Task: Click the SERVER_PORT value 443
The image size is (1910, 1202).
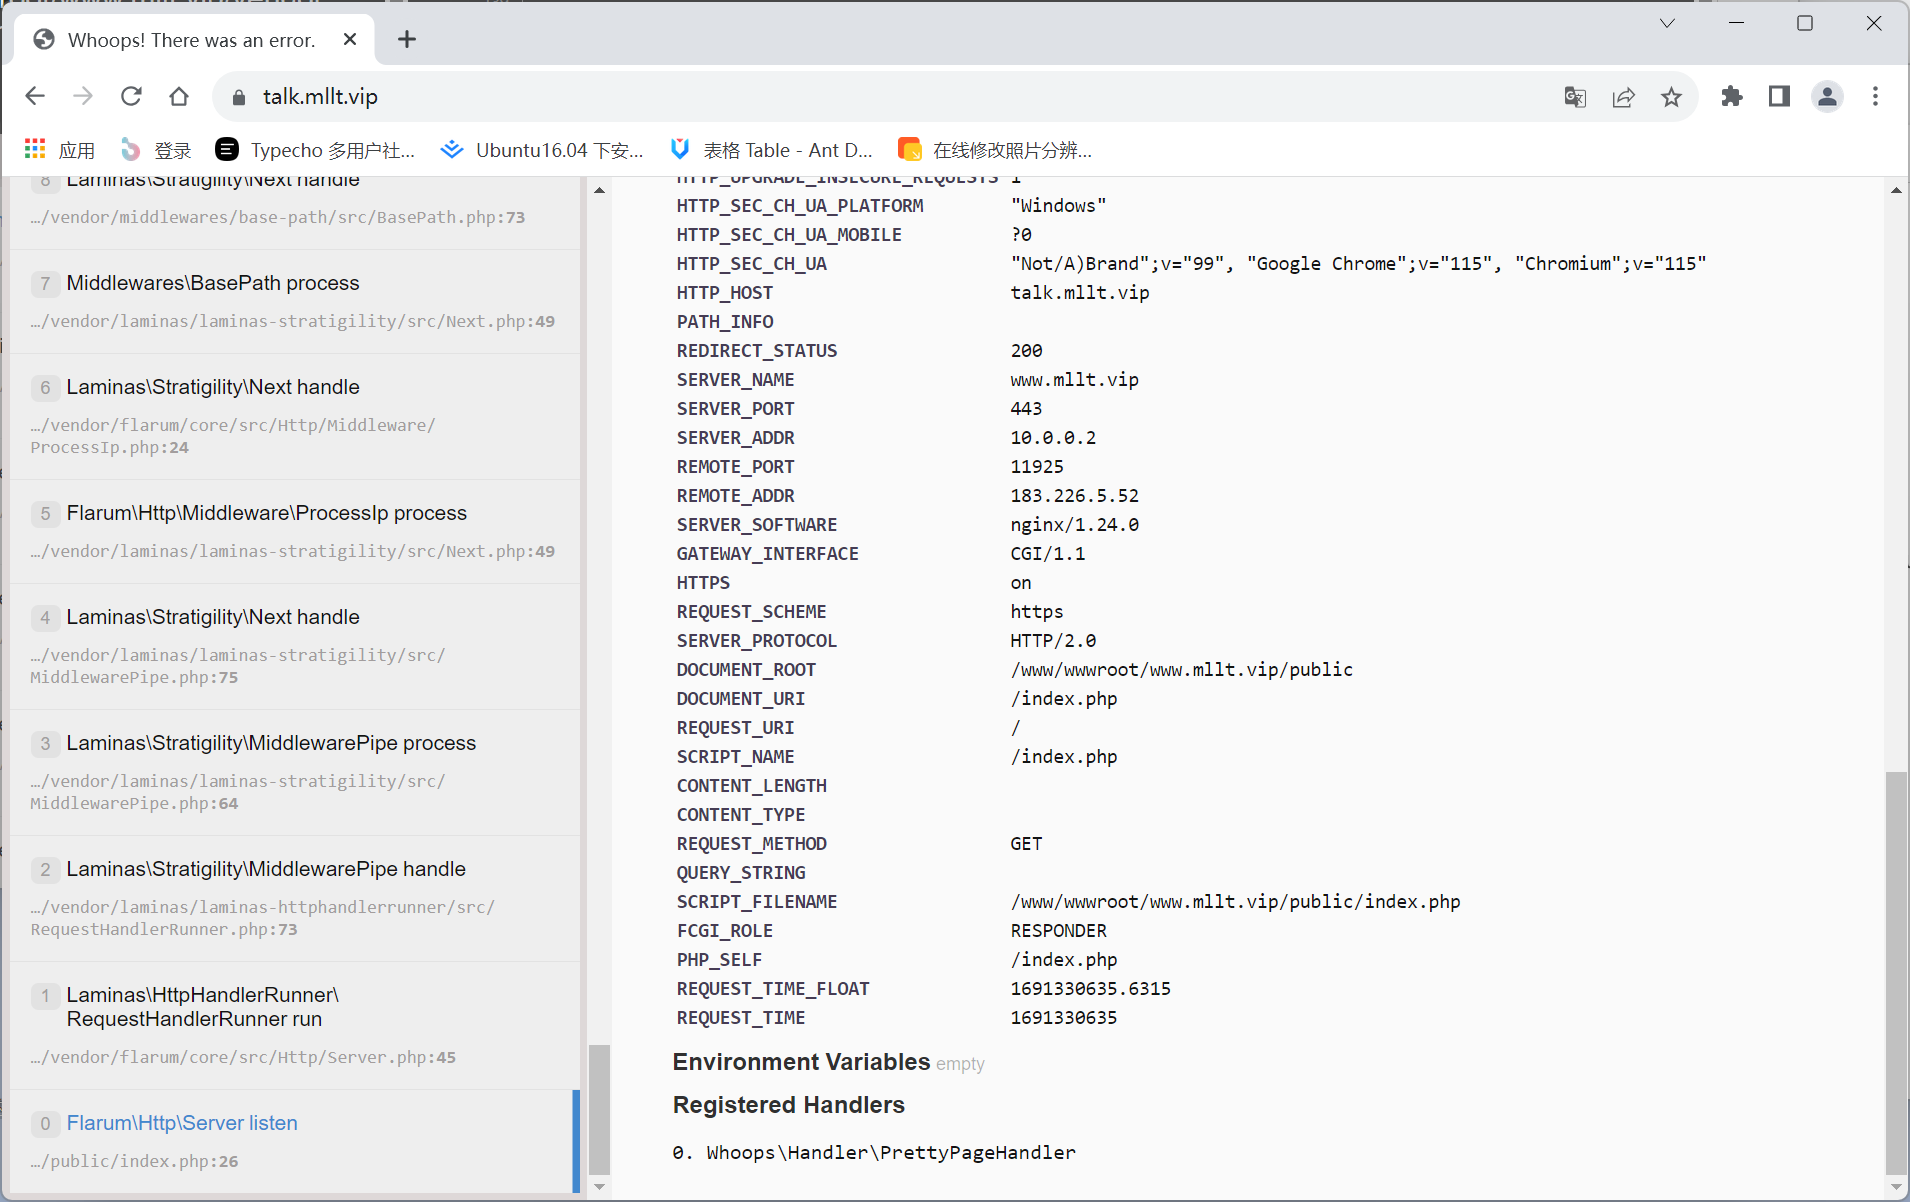Action: (1026, 409)
